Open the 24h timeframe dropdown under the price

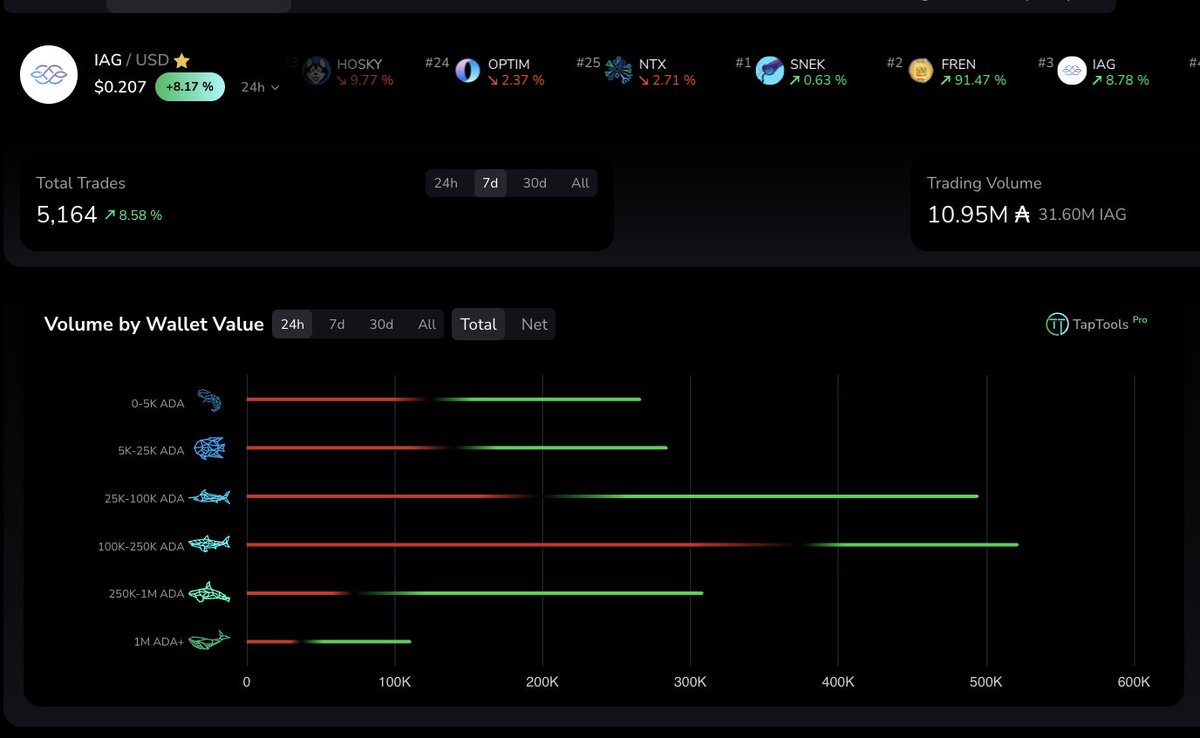(x=258, y=87)
